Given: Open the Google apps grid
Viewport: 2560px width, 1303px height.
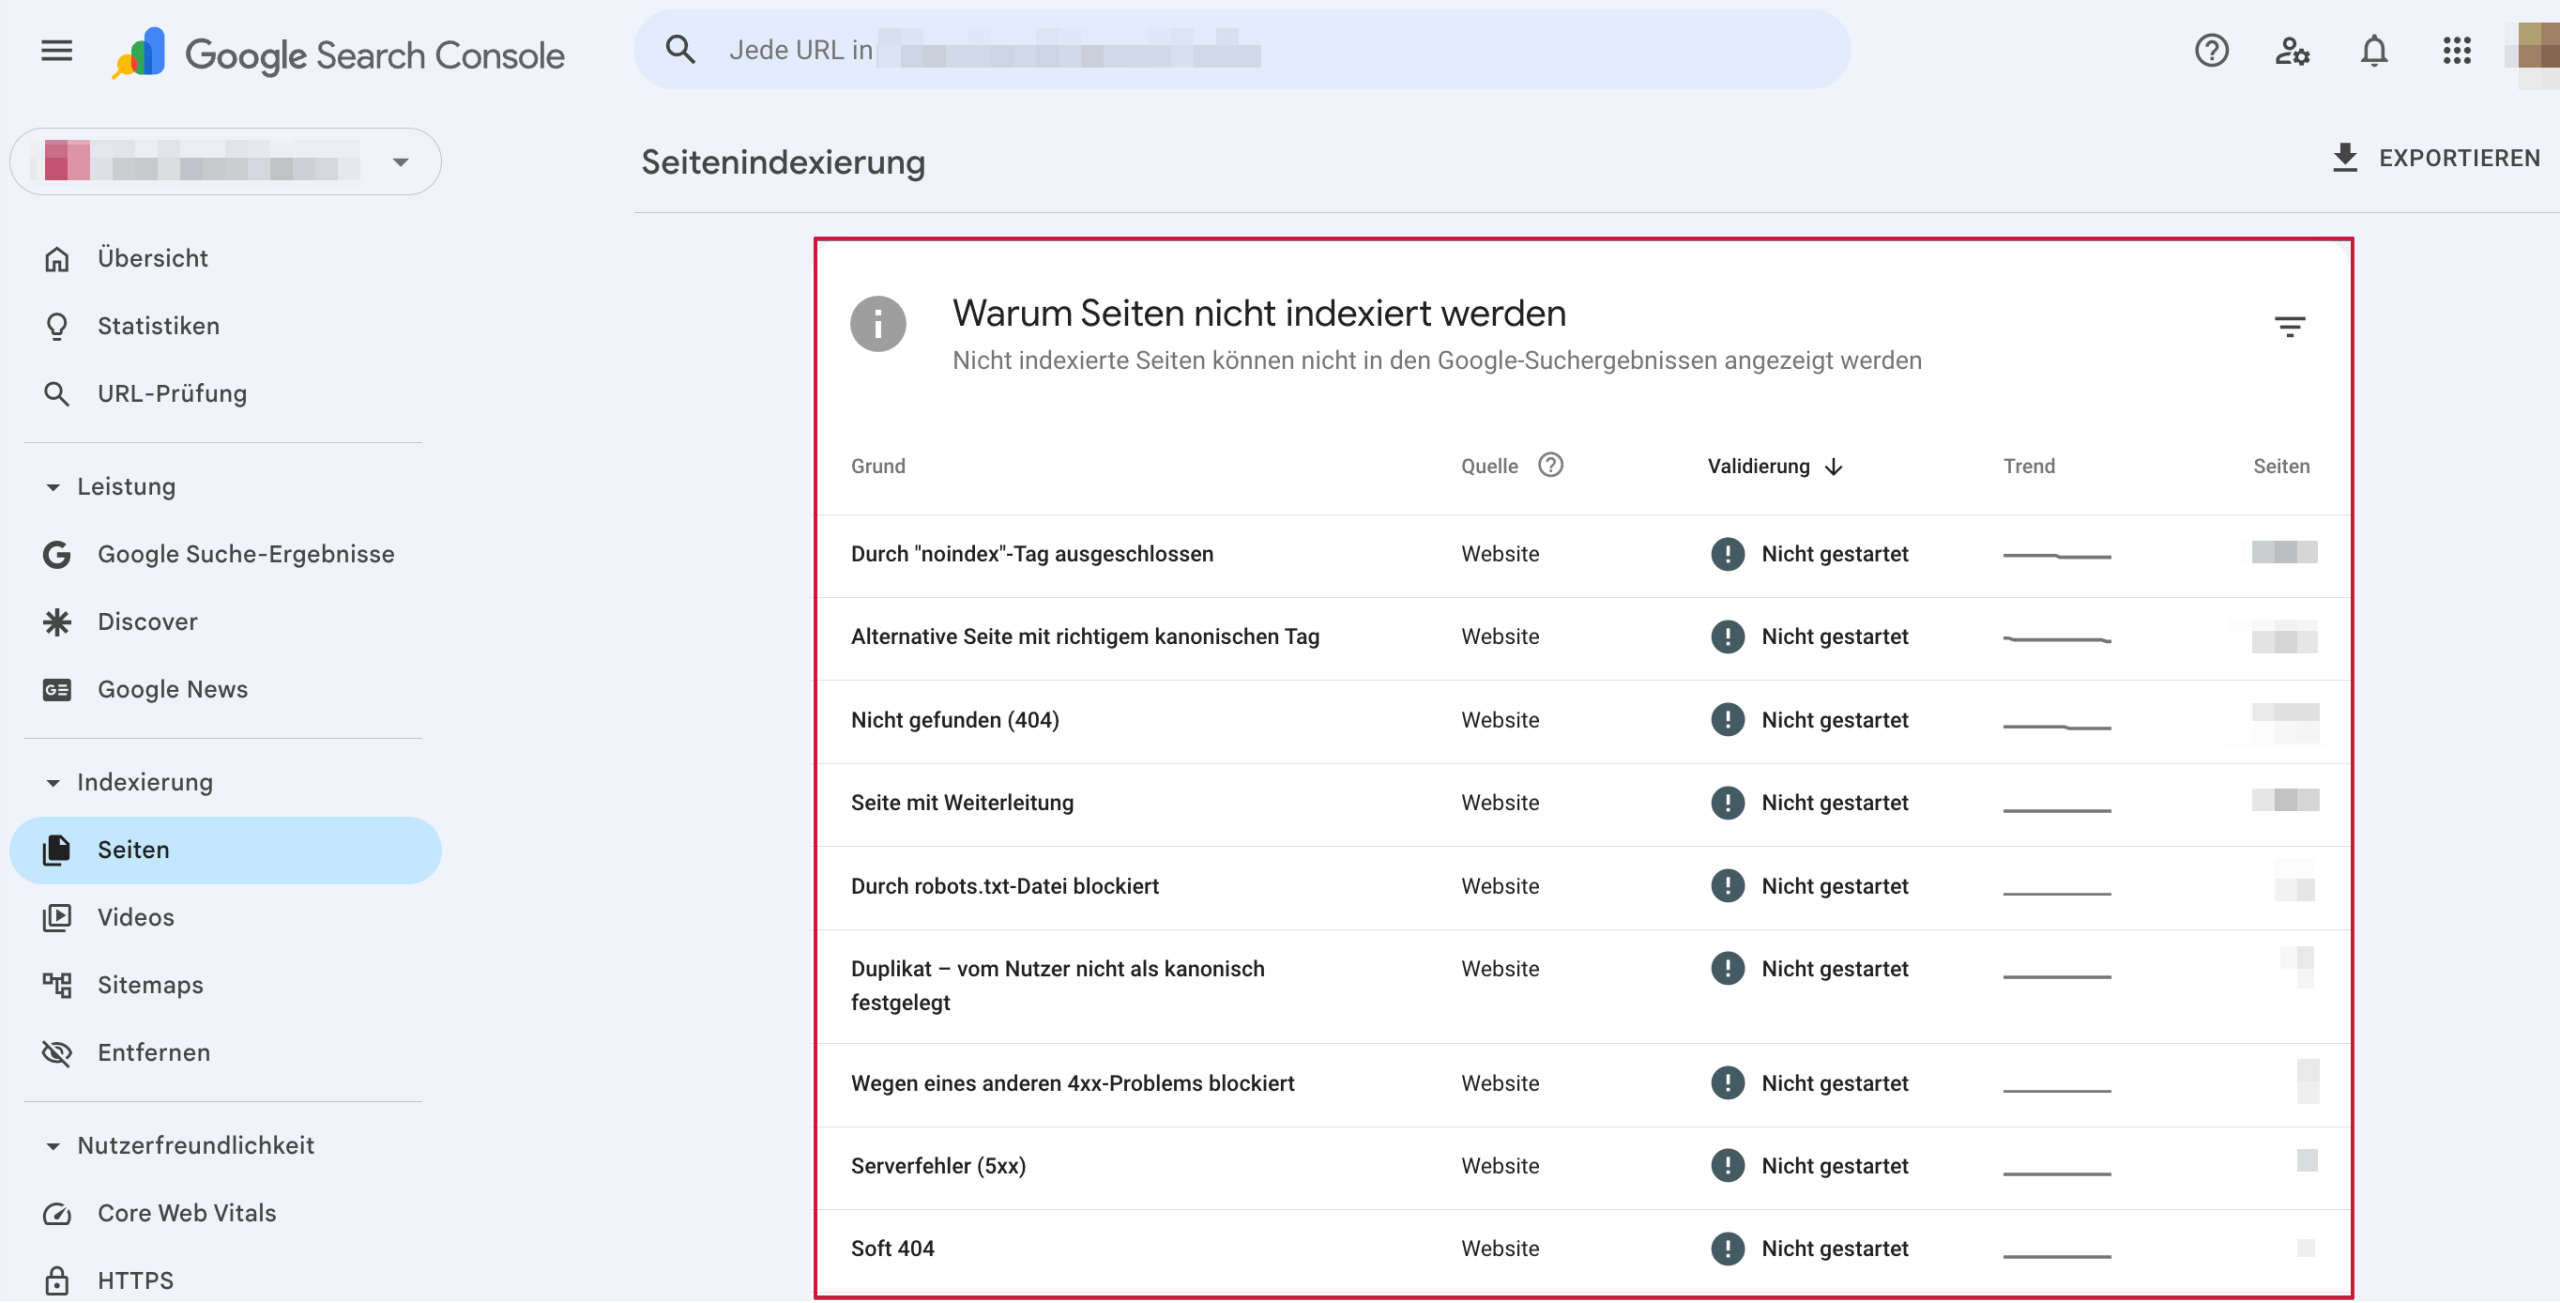Looking at the screenshot, I should pyautogui.click(x=2457, y=51).
